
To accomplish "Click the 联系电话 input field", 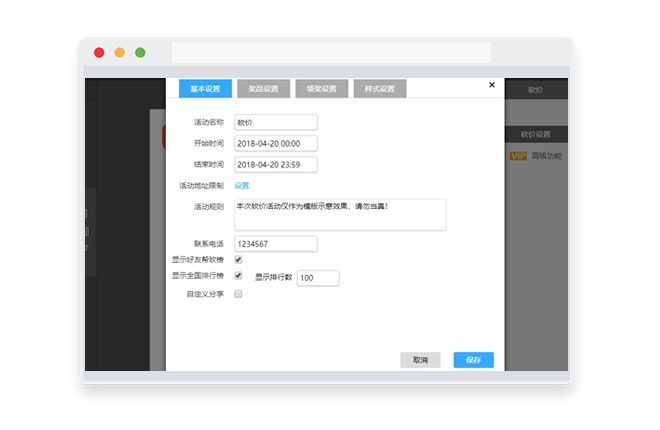I will 276,244.
